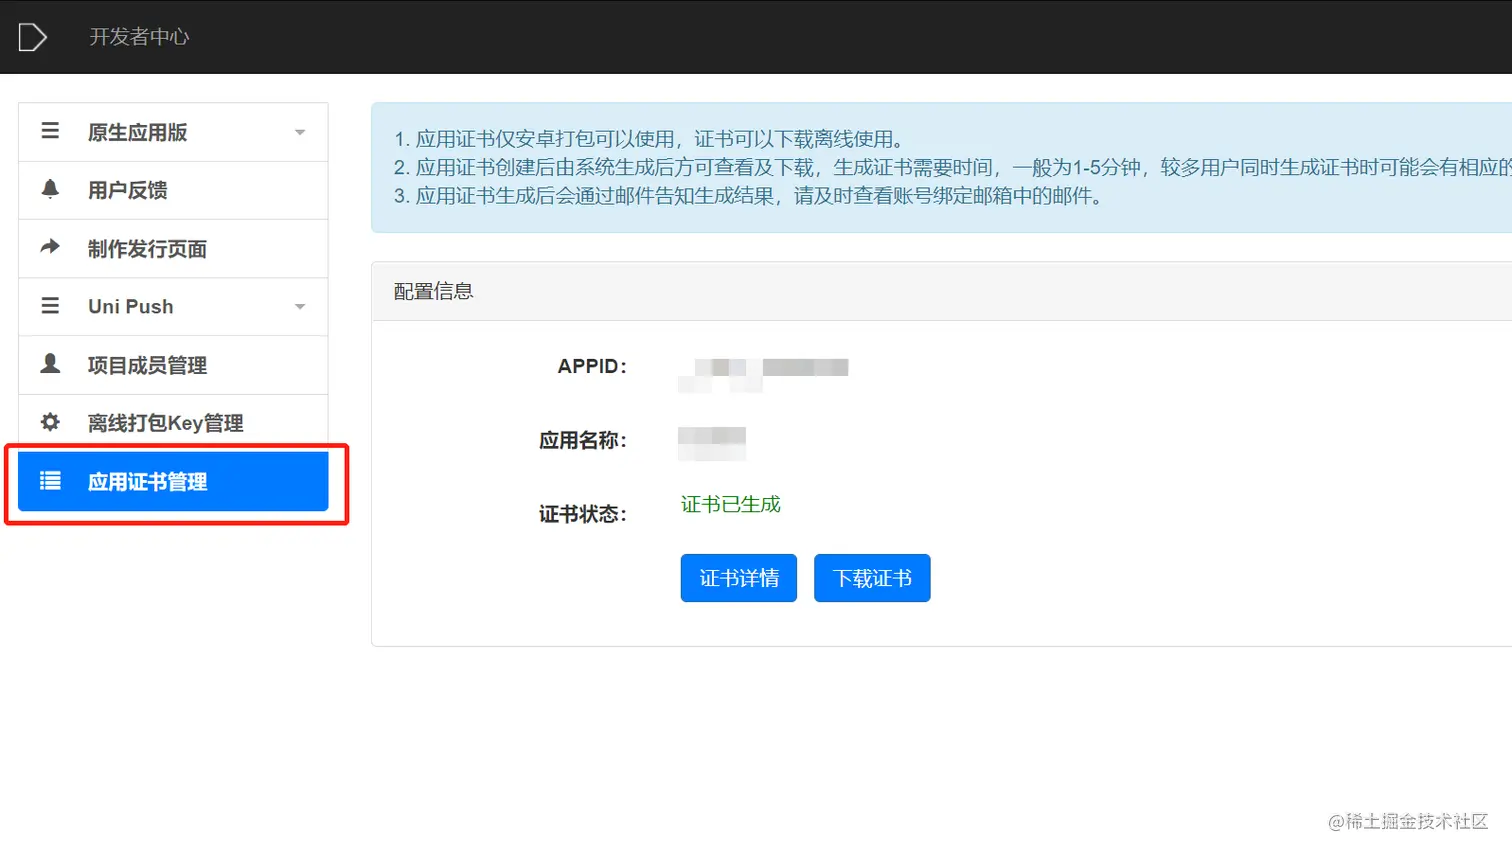Click the bell icon beside 用户反馈
The width and height of the screenshot is (1512, 855).
(x=50, y=189)
